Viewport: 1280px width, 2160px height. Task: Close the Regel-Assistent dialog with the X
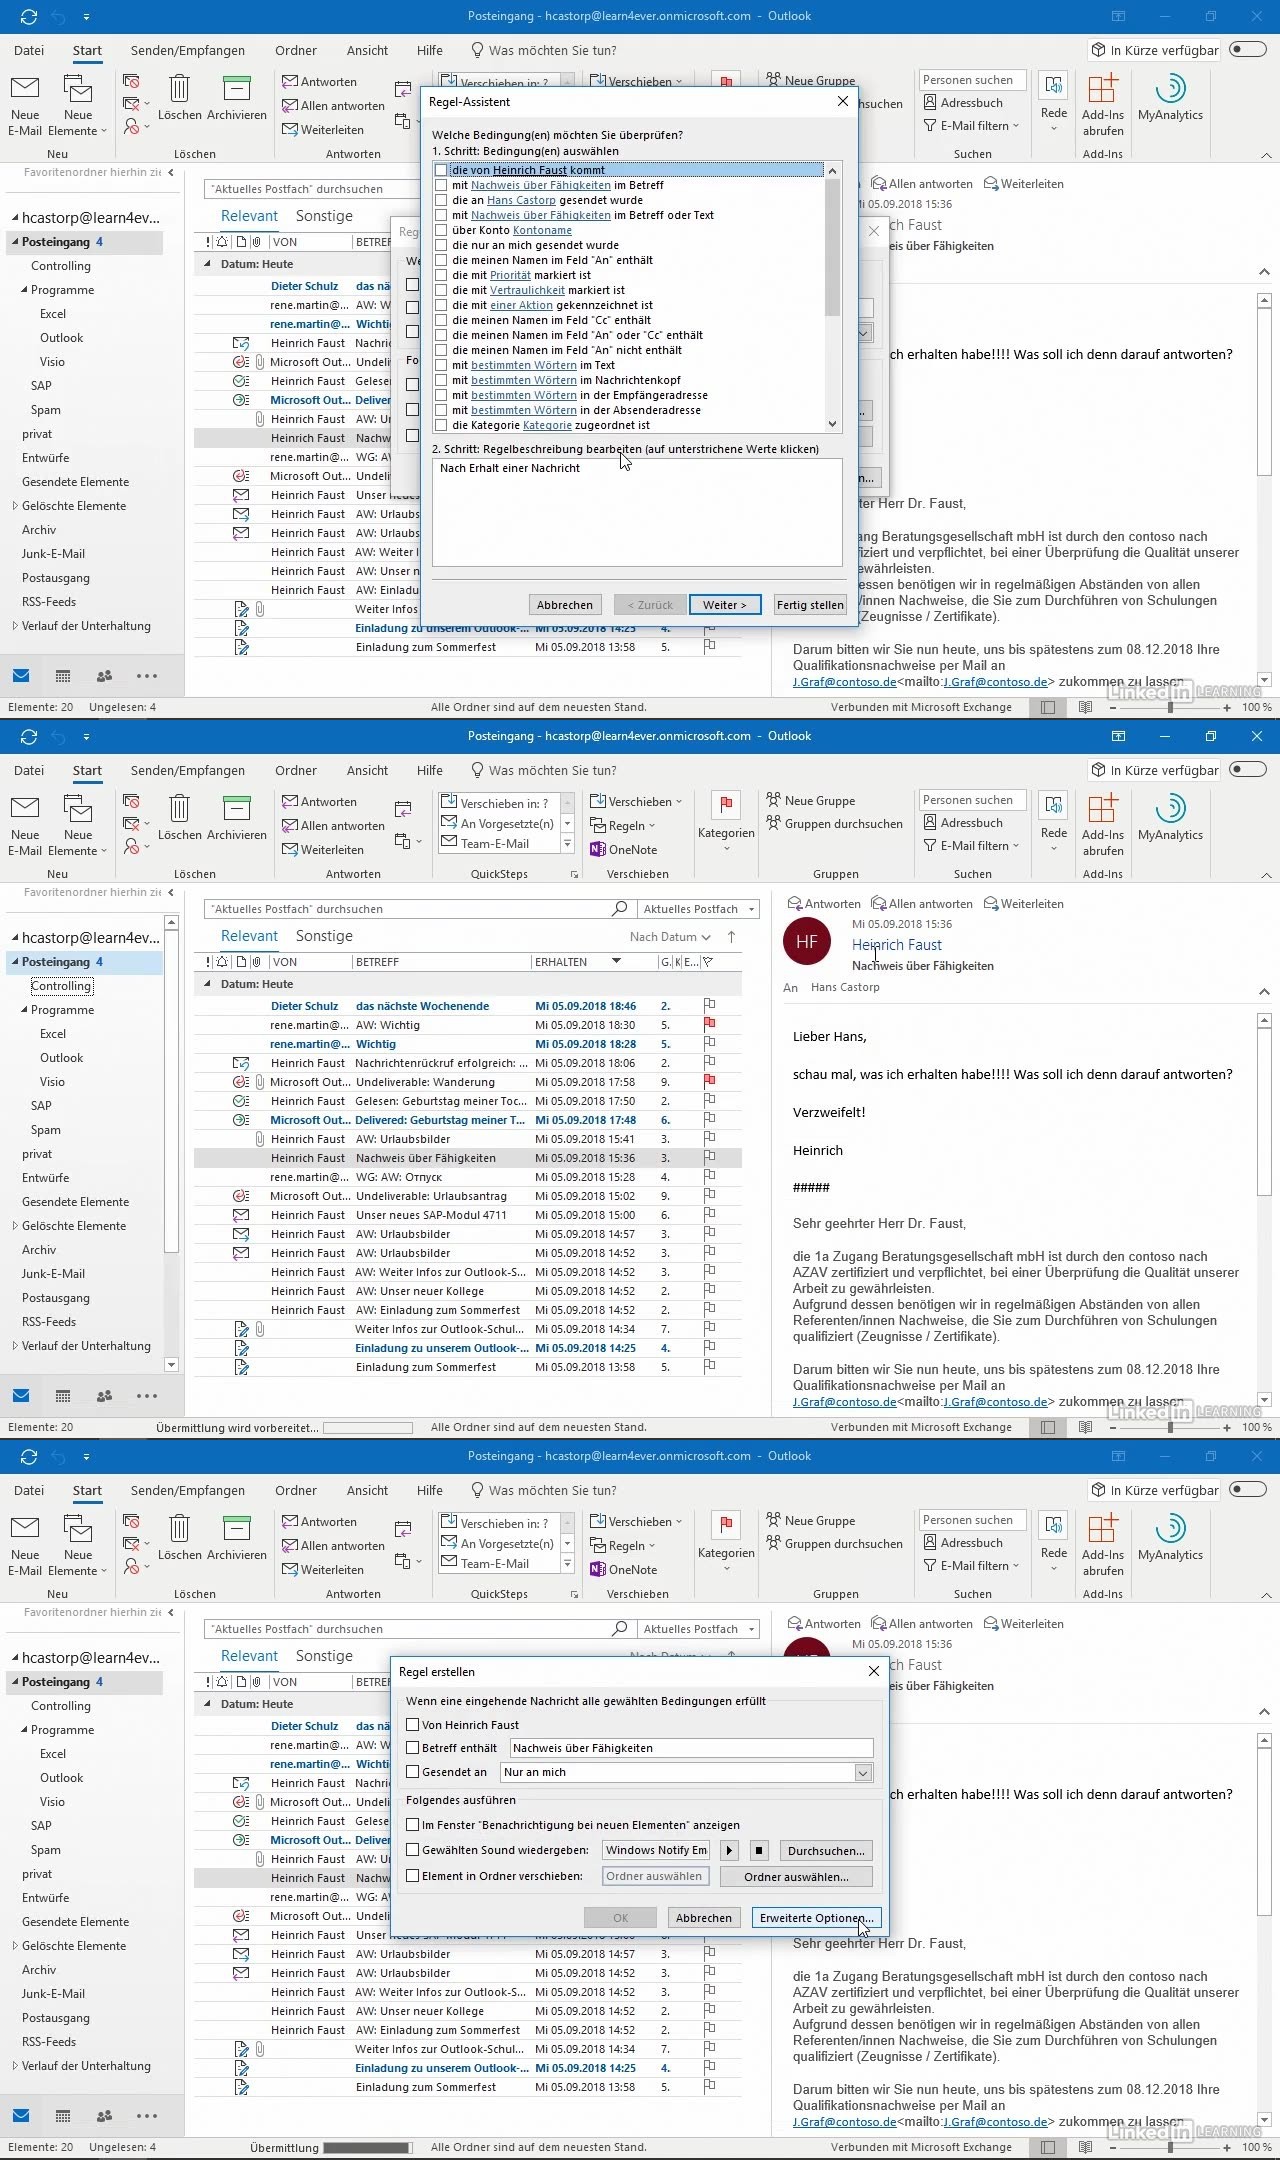click(842, 102)
